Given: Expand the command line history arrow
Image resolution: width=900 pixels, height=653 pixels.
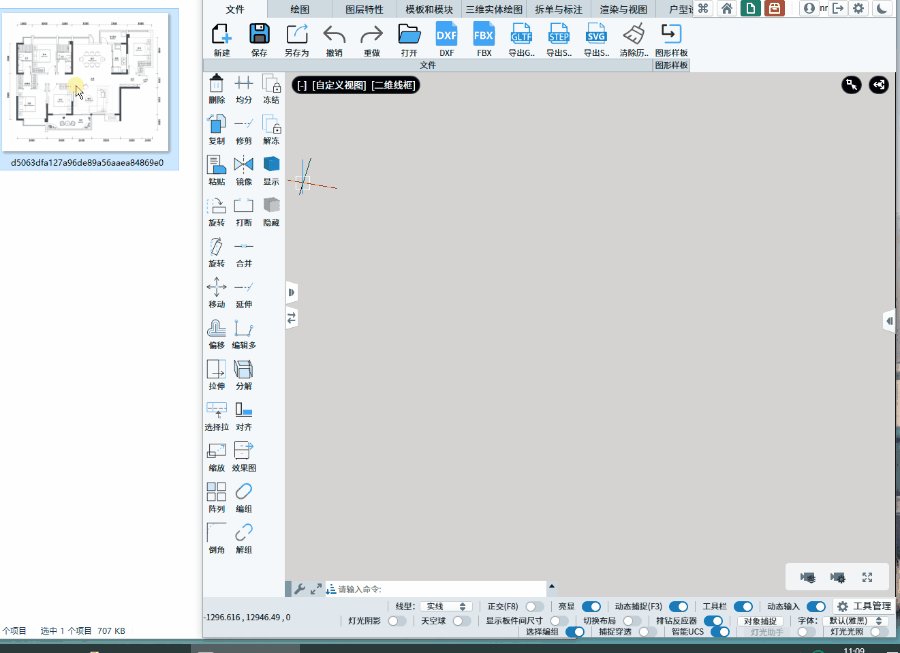Looking at the screenshot, I should [552, 586].
